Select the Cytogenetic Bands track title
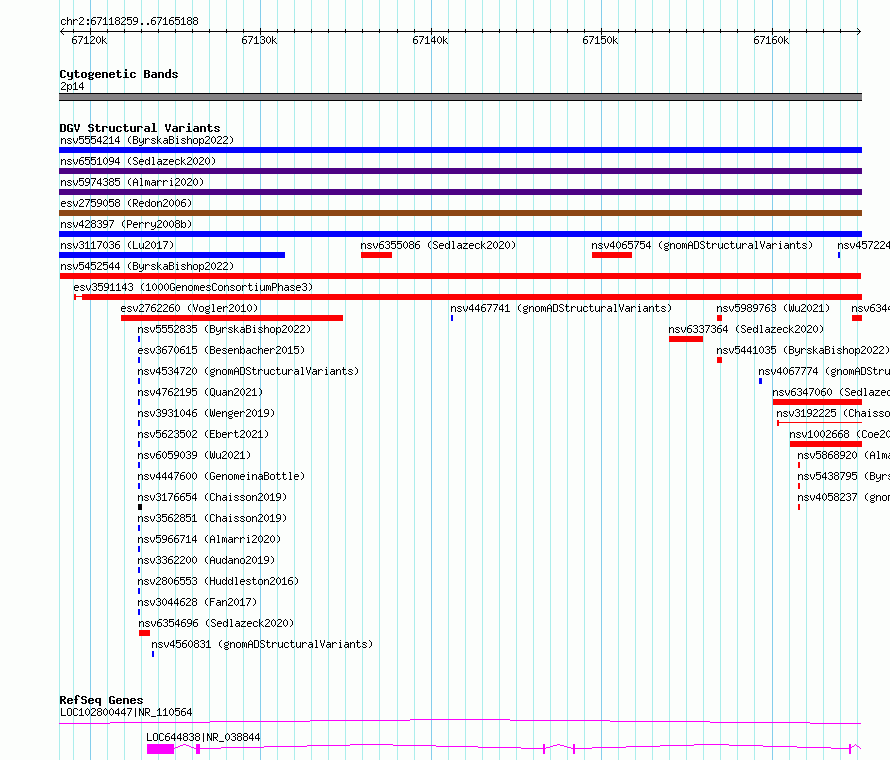 click(119, 74)
